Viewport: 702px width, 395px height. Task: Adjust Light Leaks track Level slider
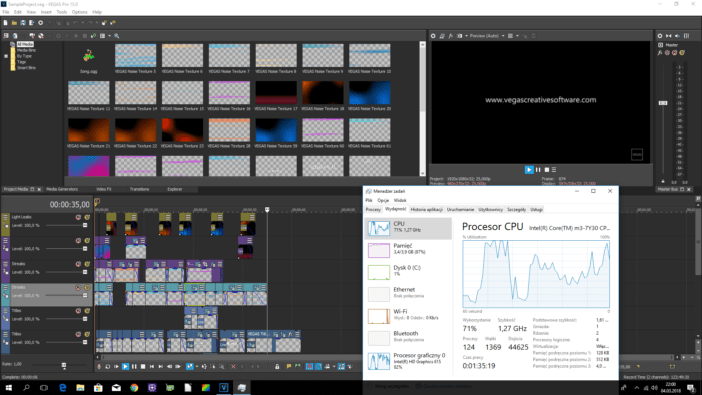point(85,225)
